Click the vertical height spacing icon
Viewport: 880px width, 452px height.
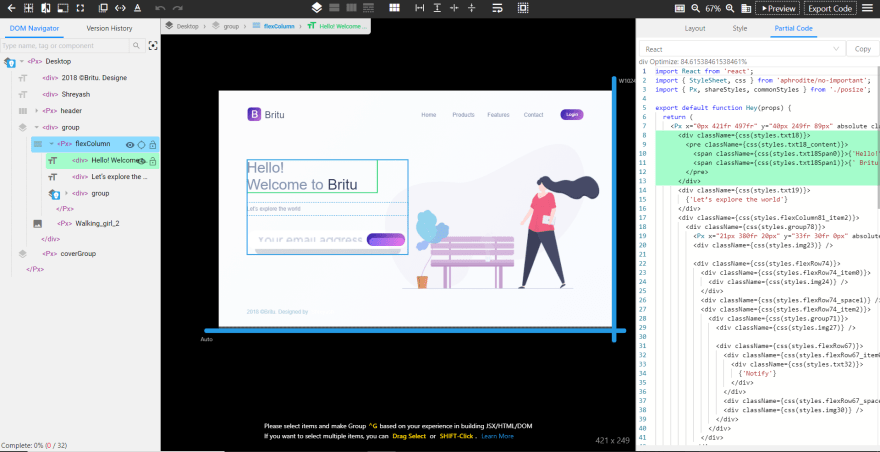point(437,8)
